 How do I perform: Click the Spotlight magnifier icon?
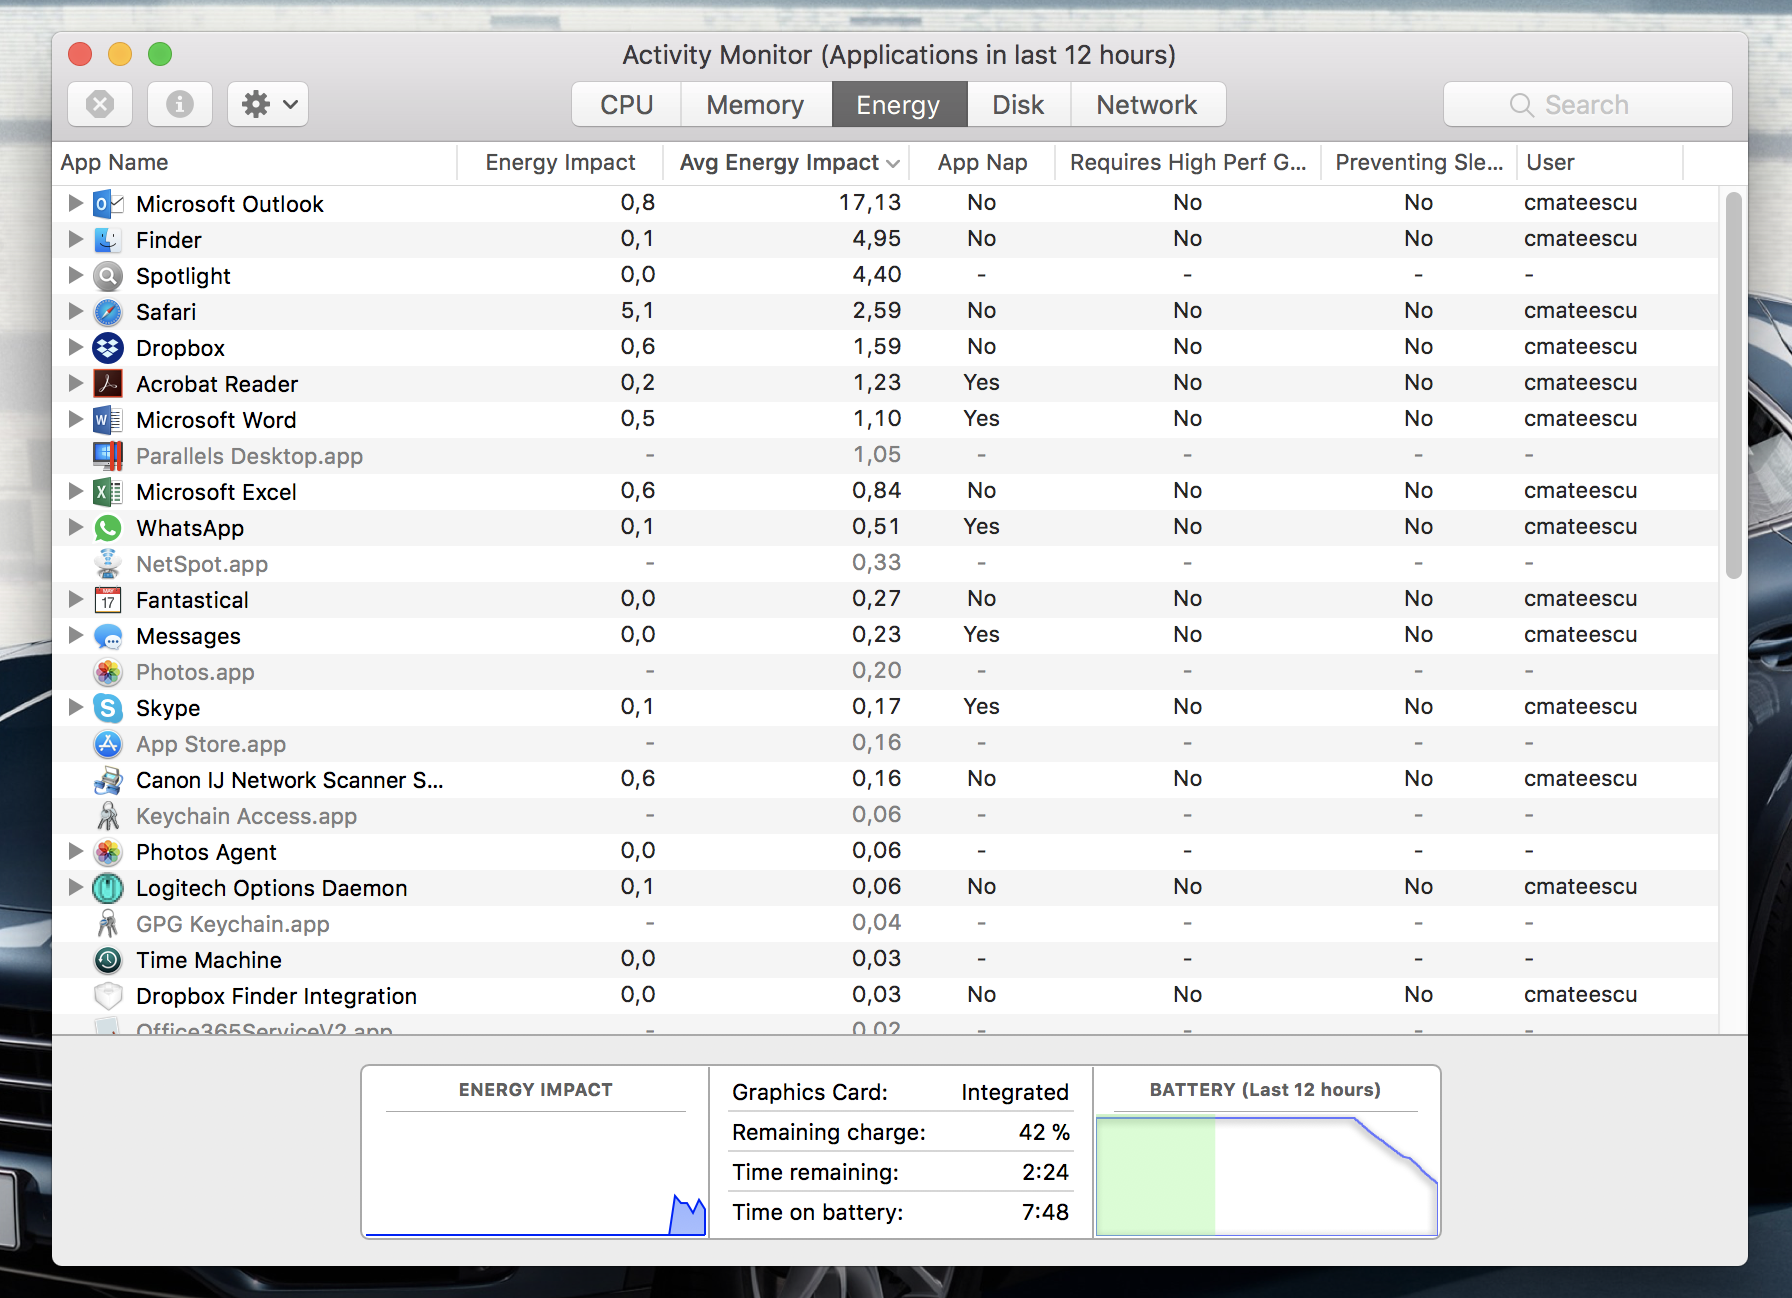coord(108,276)
